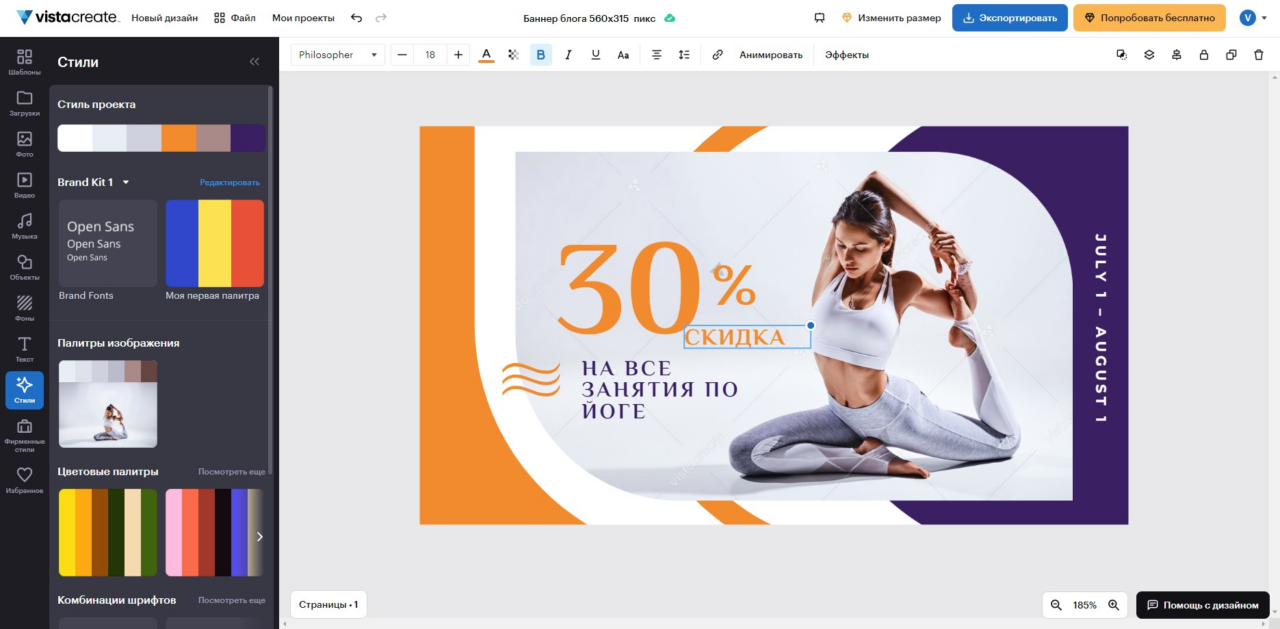Expand the Brand Kit 1 dropdown
This screenshot has height=629, width=1280.
tap(124, 182)
